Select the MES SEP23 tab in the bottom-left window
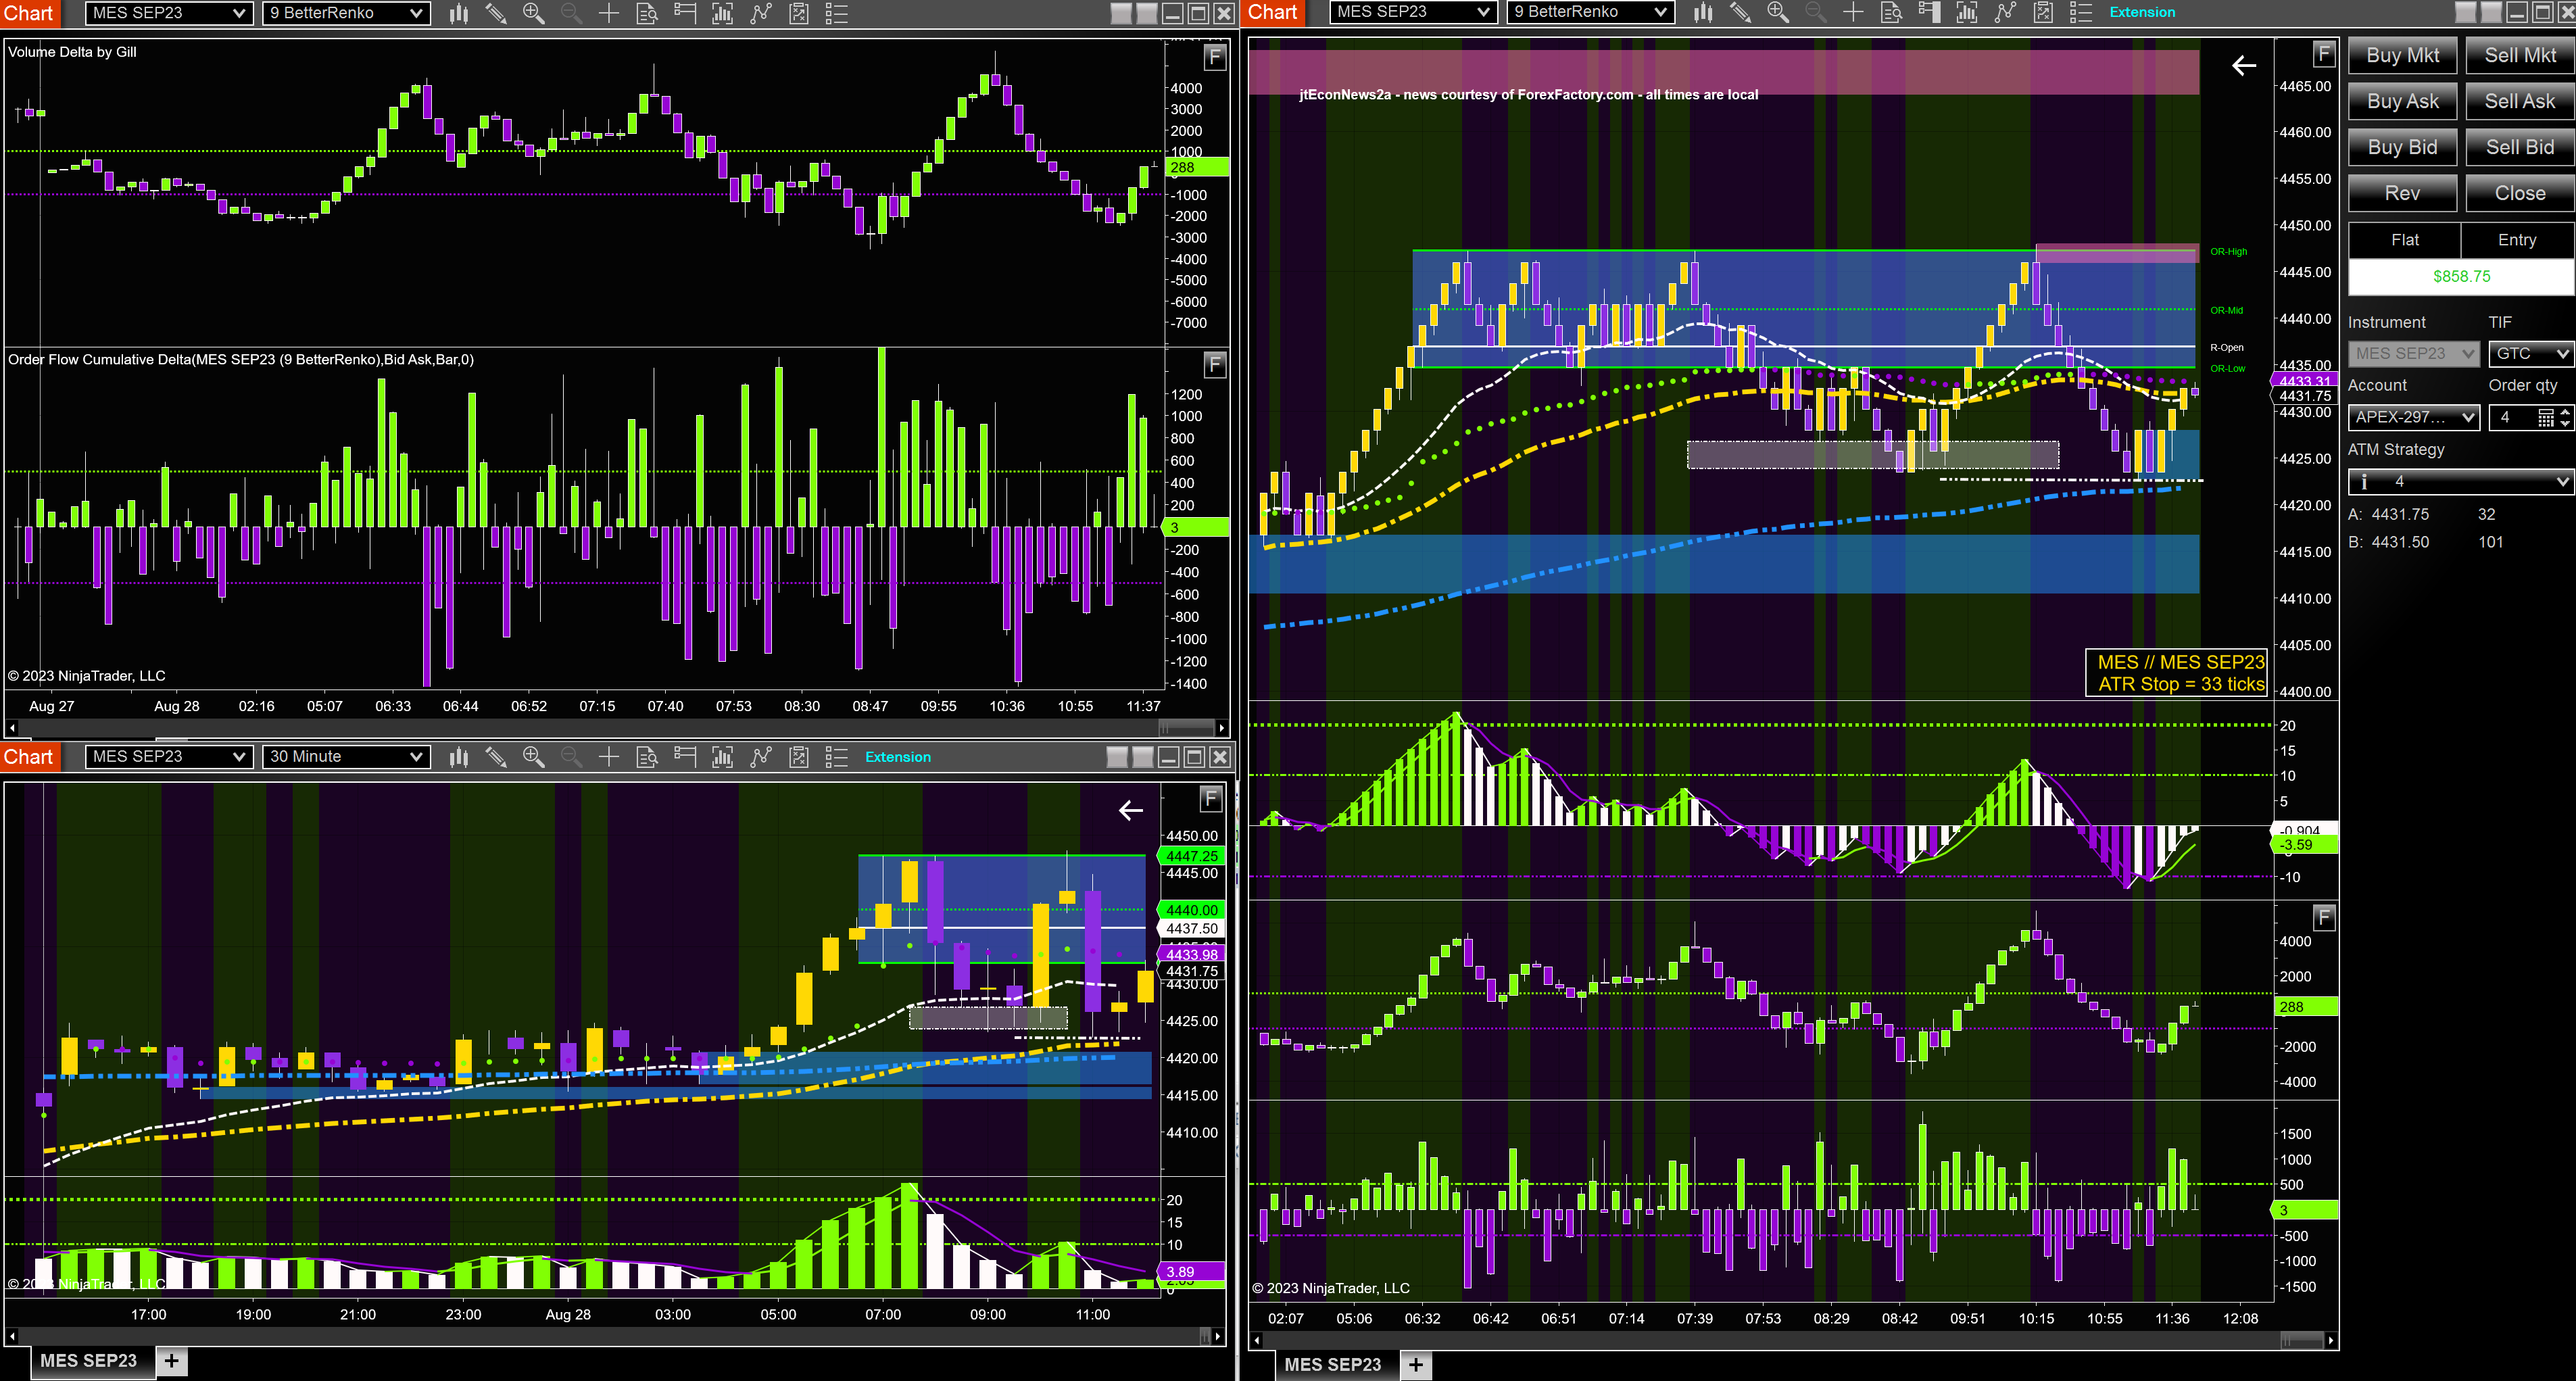Viewport: 2576px width, 1381px height. (89, 1361)
